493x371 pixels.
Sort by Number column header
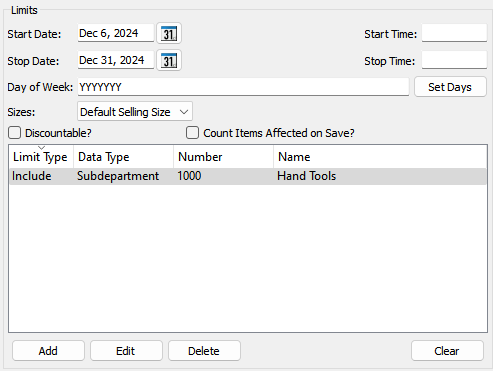(x=223, y=157)
